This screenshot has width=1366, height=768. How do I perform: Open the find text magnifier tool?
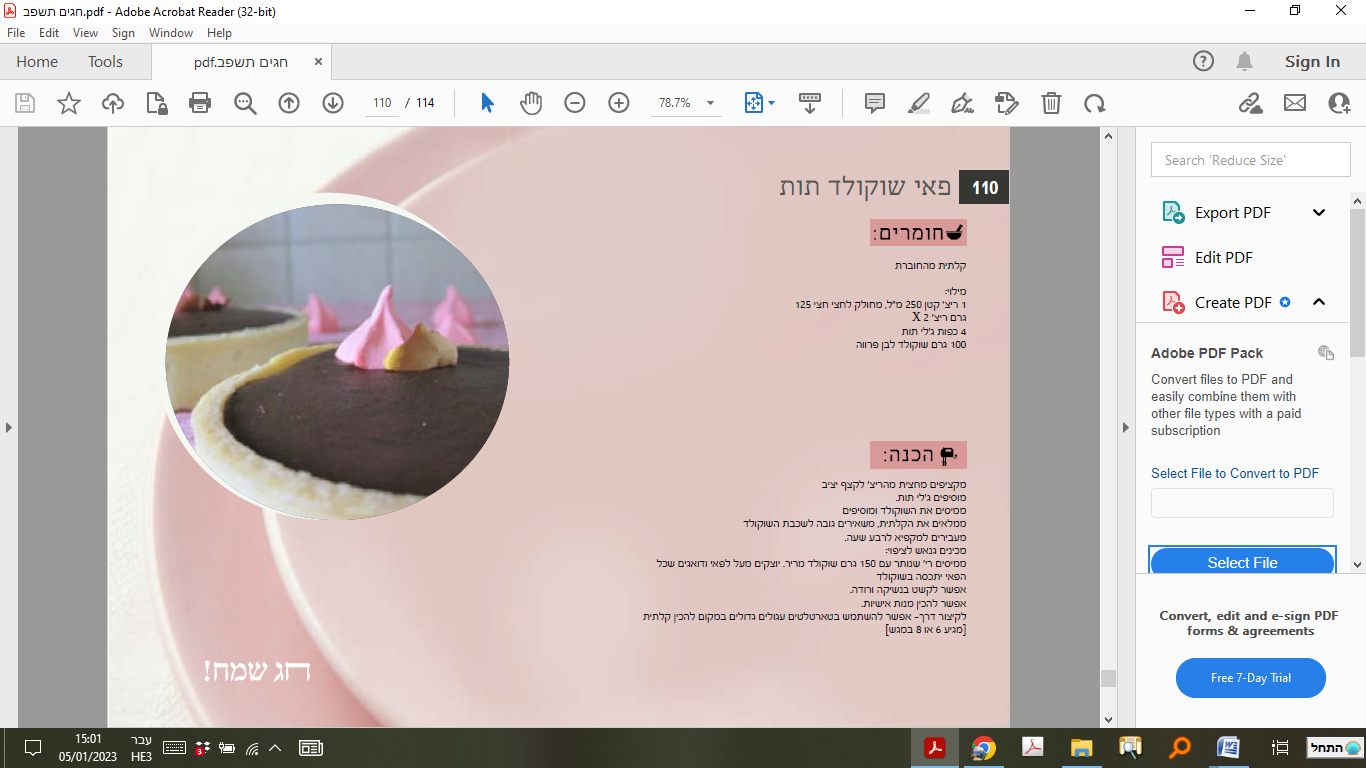pyautogui.click(x=245, y=103)
